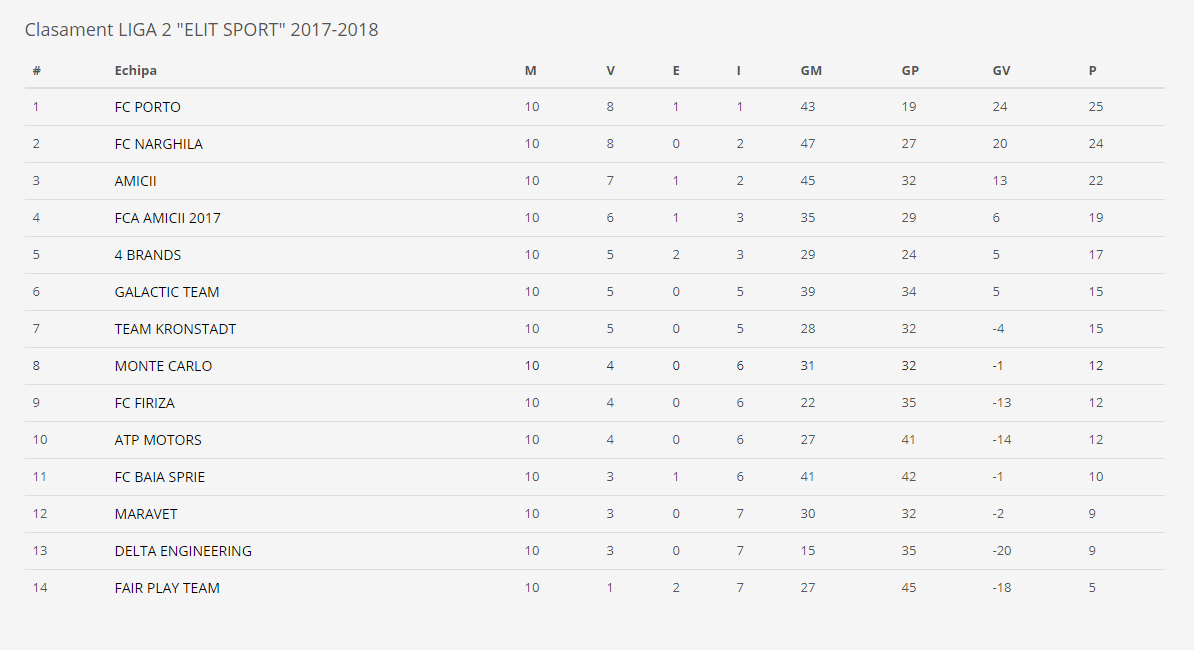1194x650 pixels.
Task: Open DELTA ENGINEERING team entry
Action: tap(183, 551)
